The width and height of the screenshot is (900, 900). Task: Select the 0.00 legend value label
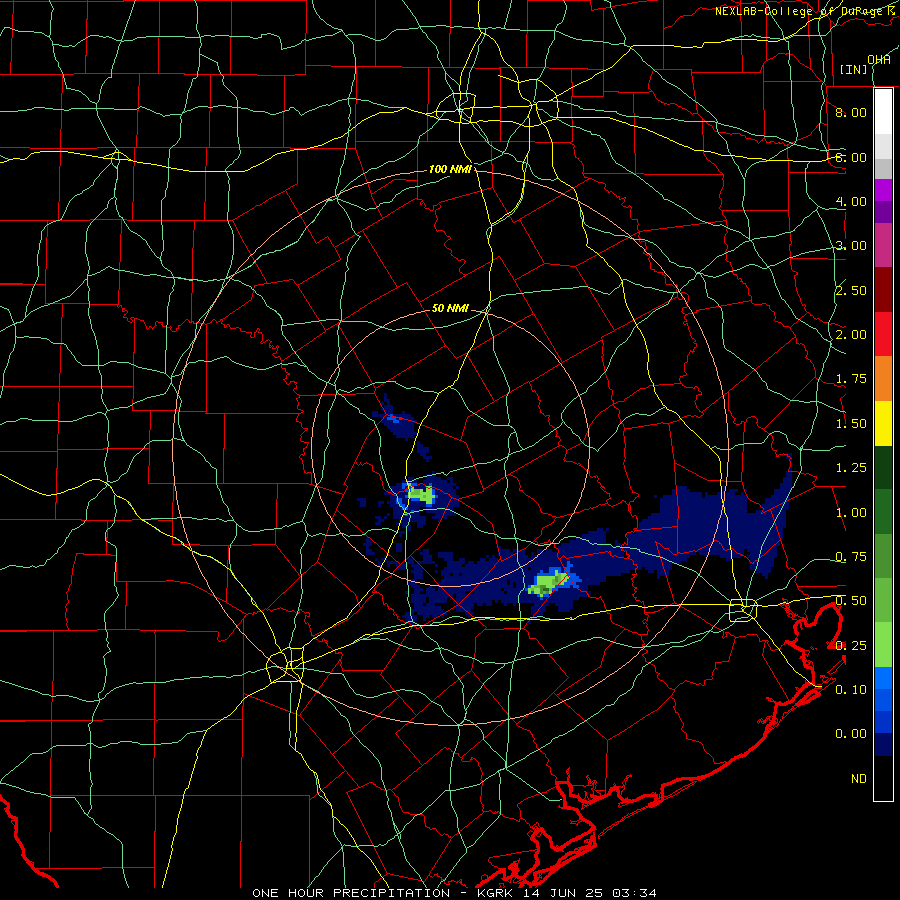point(851,734)
